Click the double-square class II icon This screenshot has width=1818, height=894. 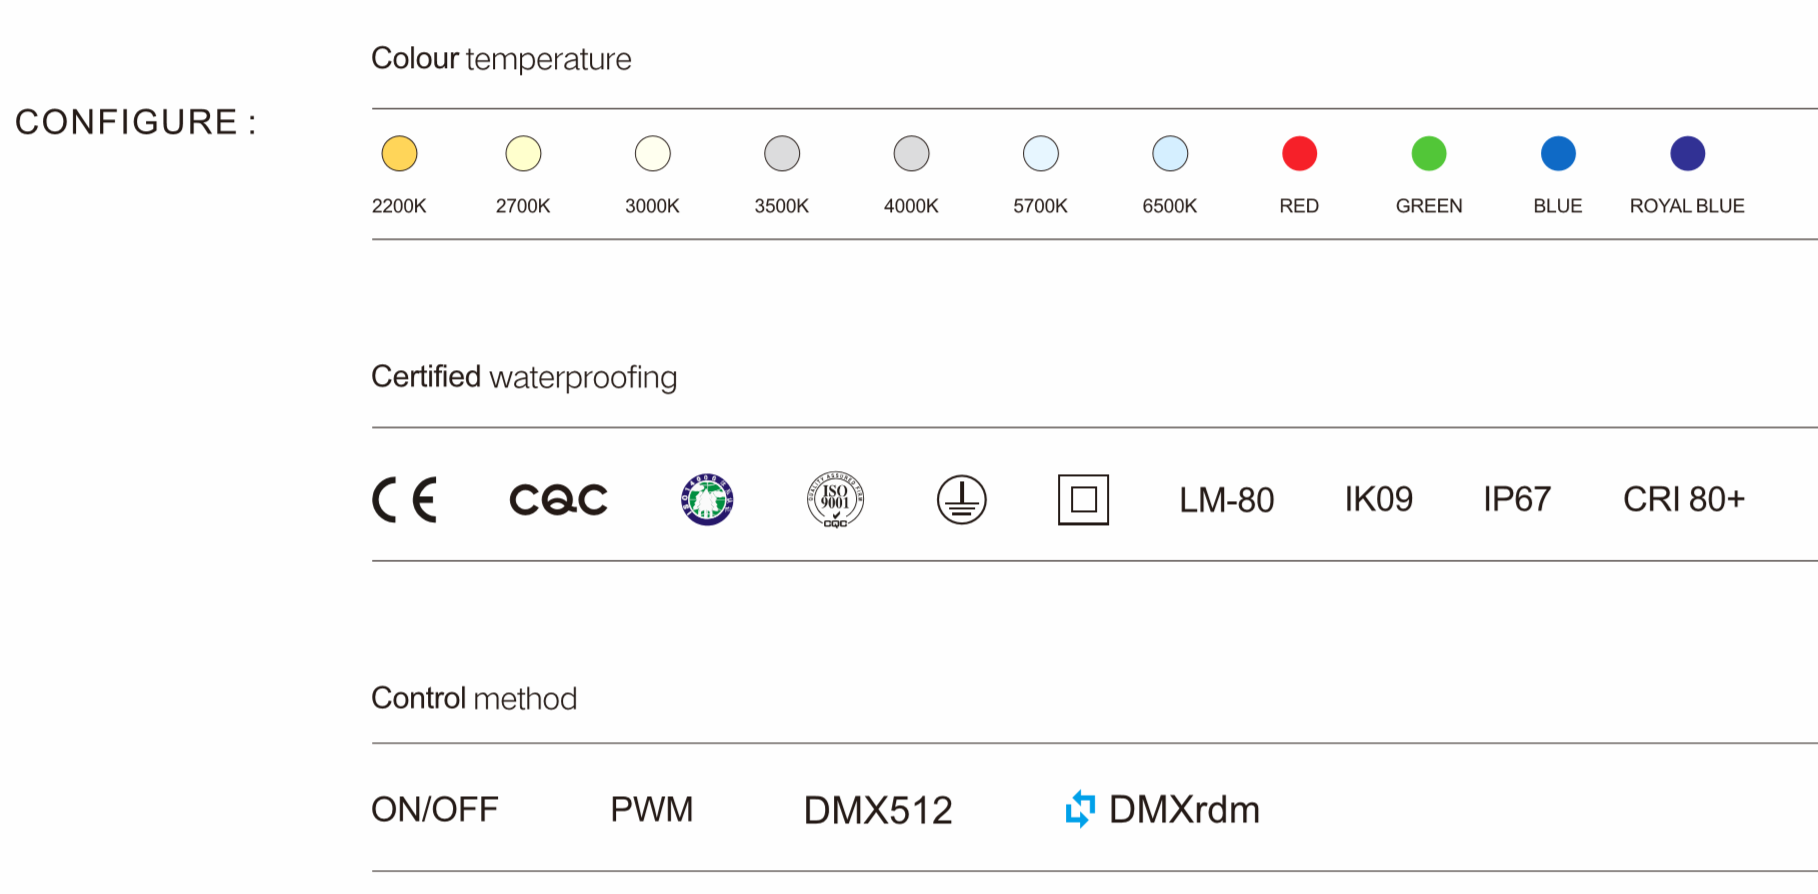1083,499
